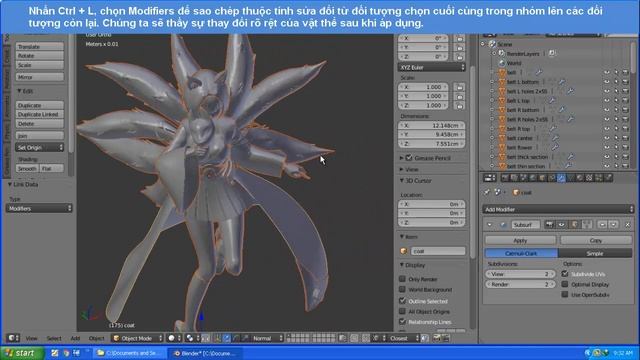This screenshot has width=640, height=360.
Task: Open the Set Origin dropdown
Action: click(40, 147)
